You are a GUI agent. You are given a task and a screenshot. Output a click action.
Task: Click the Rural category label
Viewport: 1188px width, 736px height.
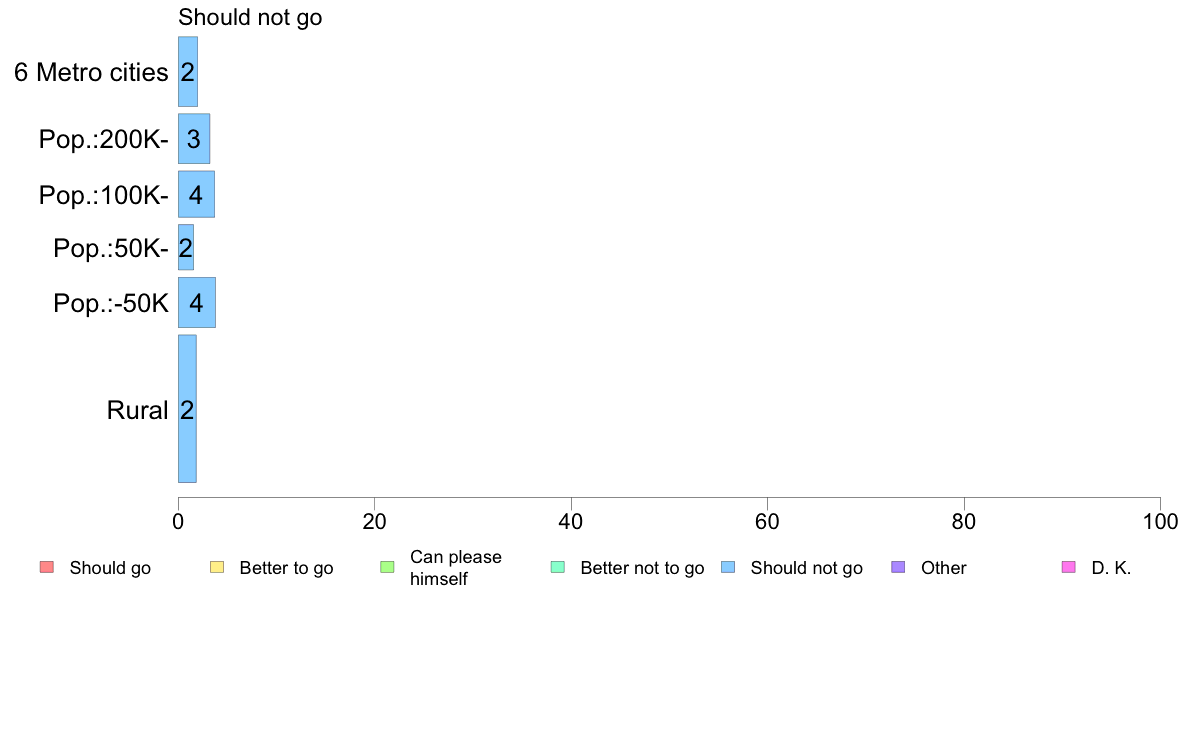[137, 410]
